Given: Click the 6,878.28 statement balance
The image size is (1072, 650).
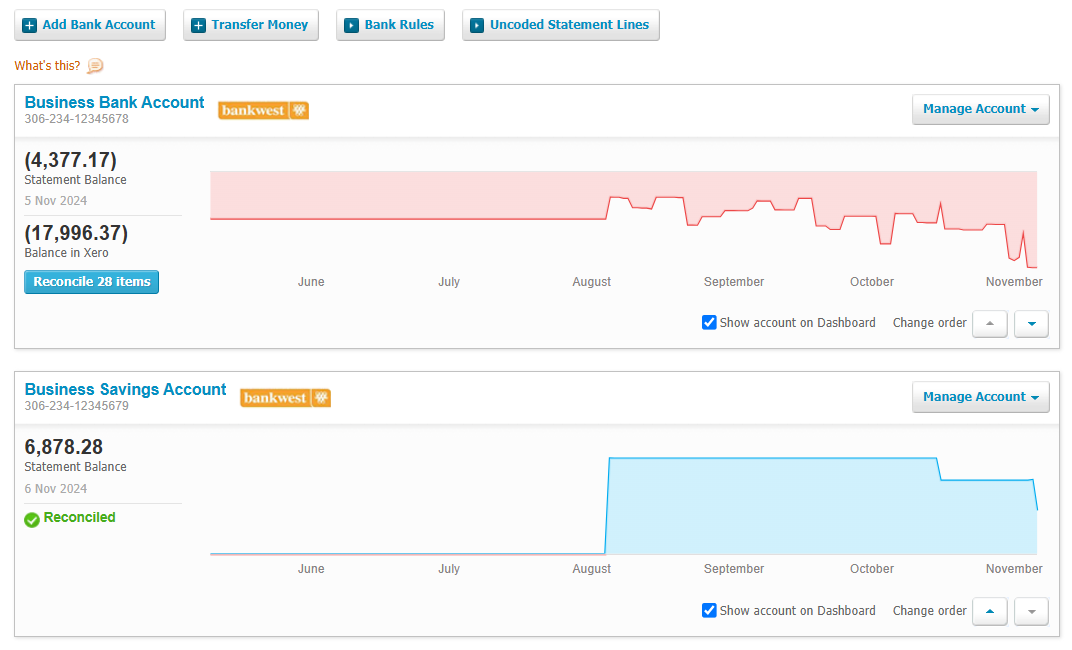Looking at the screenshot, I should [64, 447].
